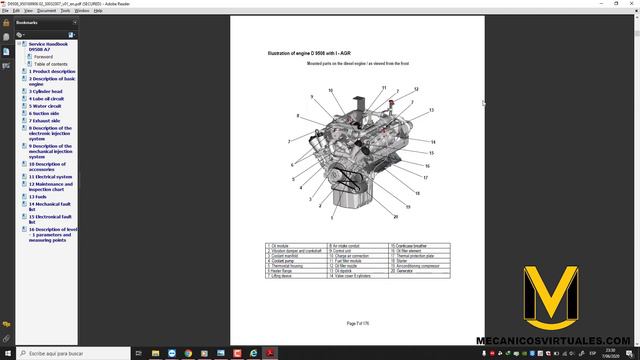Open 13 Fuels bookmark
This screenshot has width=640, height=360.
37,197
